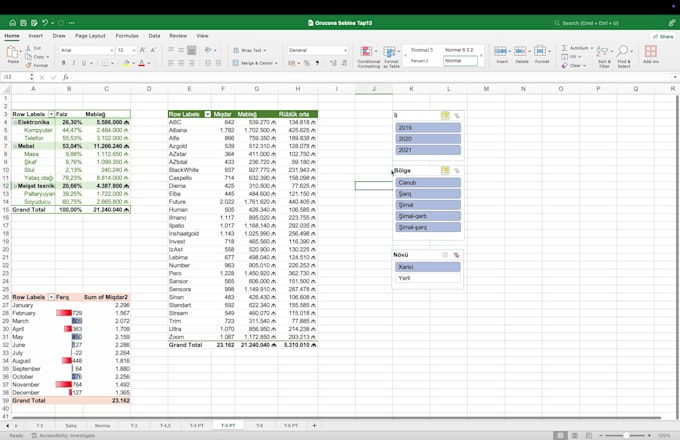Click the Share button
This screenshot has height=440, width=680.
point(663,37)
